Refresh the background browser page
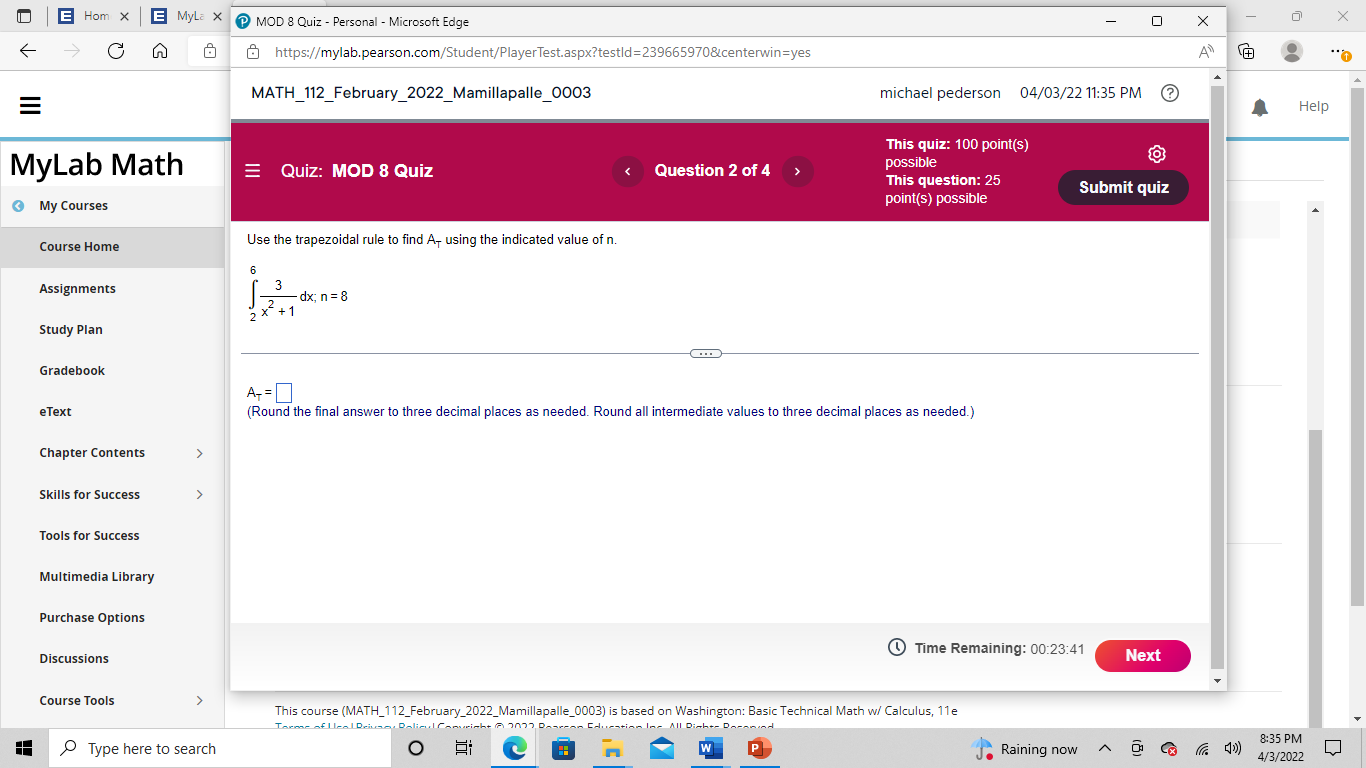This screenshot has width=1366, height=768. tap(116, 52)
